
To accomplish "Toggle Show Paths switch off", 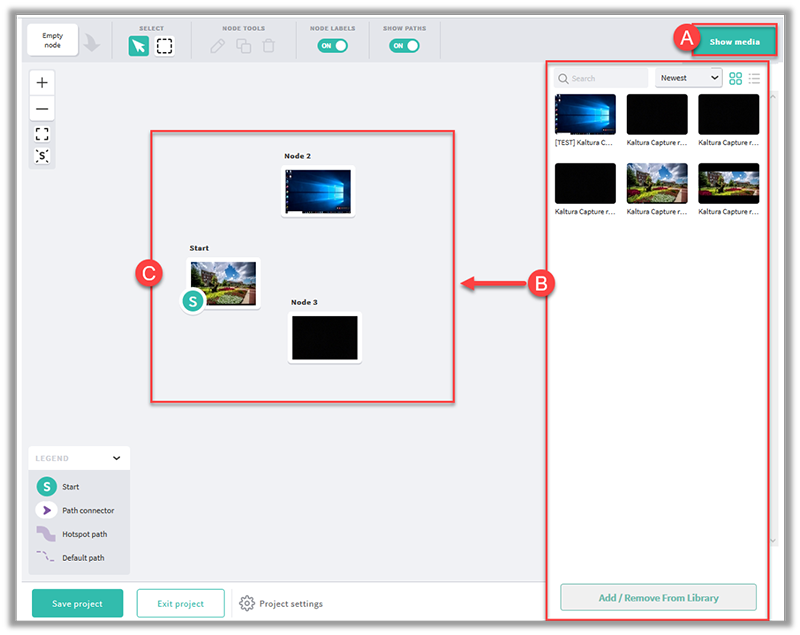I will pyautogui.click(x=404, y=46).
